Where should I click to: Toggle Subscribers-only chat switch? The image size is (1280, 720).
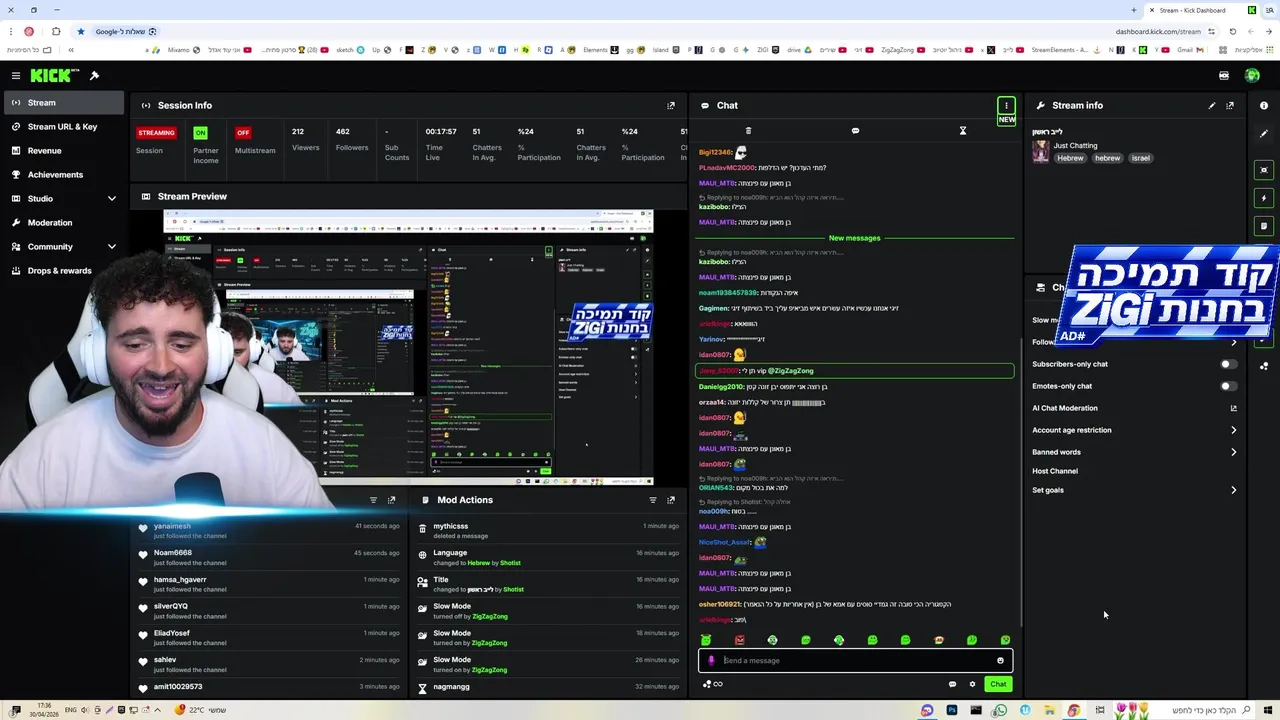(1228, 364)
